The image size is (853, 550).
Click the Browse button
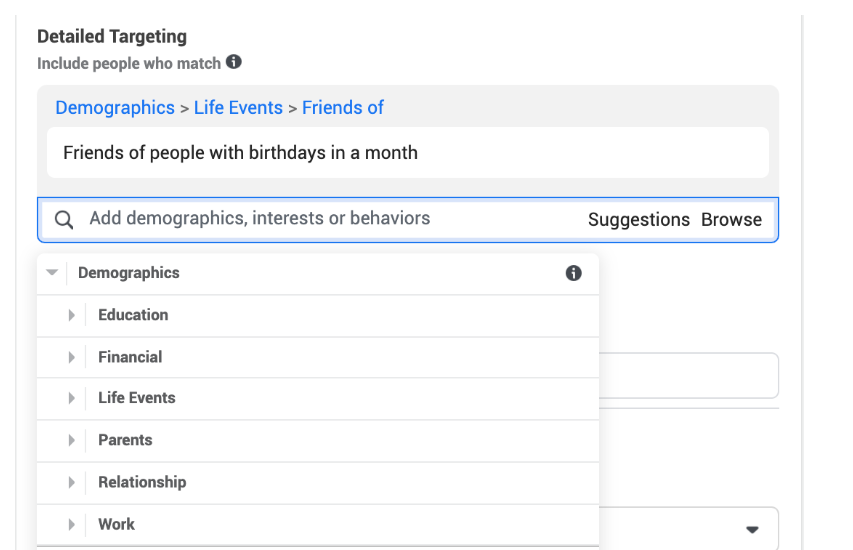click(x=731, y=220)
